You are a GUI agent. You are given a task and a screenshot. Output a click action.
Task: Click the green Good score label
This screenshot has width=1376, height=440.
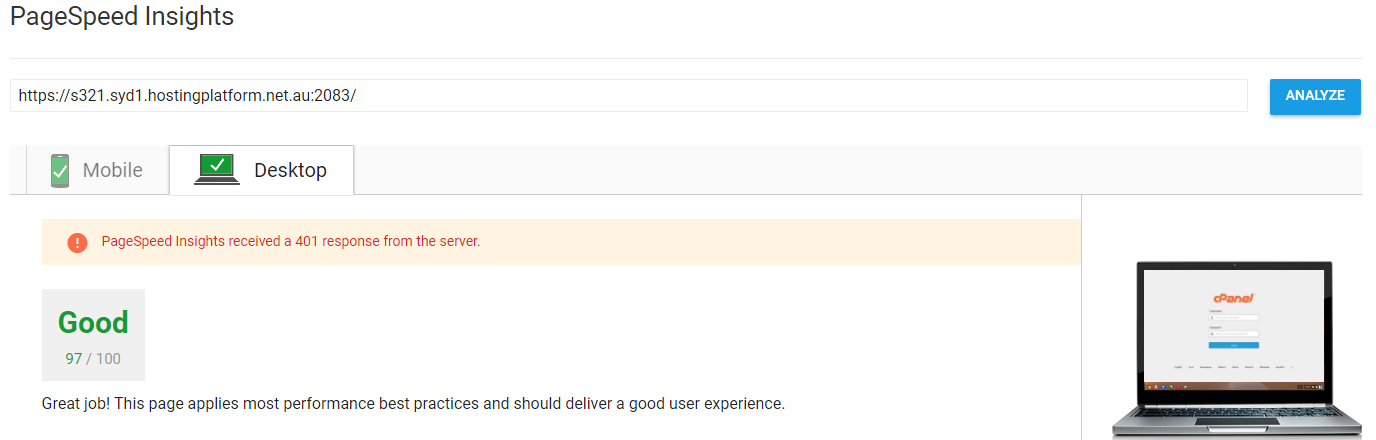(x=93, y=323)
